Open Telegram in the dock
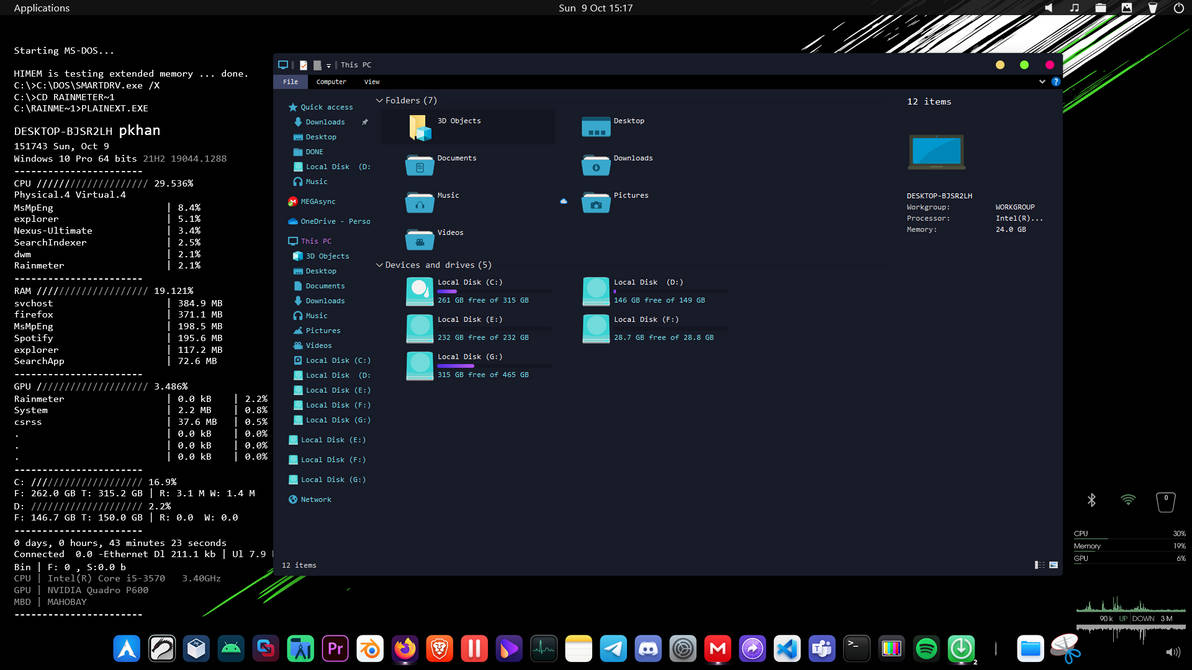Screen dimensions: 1192x670 tap(613, 649)
